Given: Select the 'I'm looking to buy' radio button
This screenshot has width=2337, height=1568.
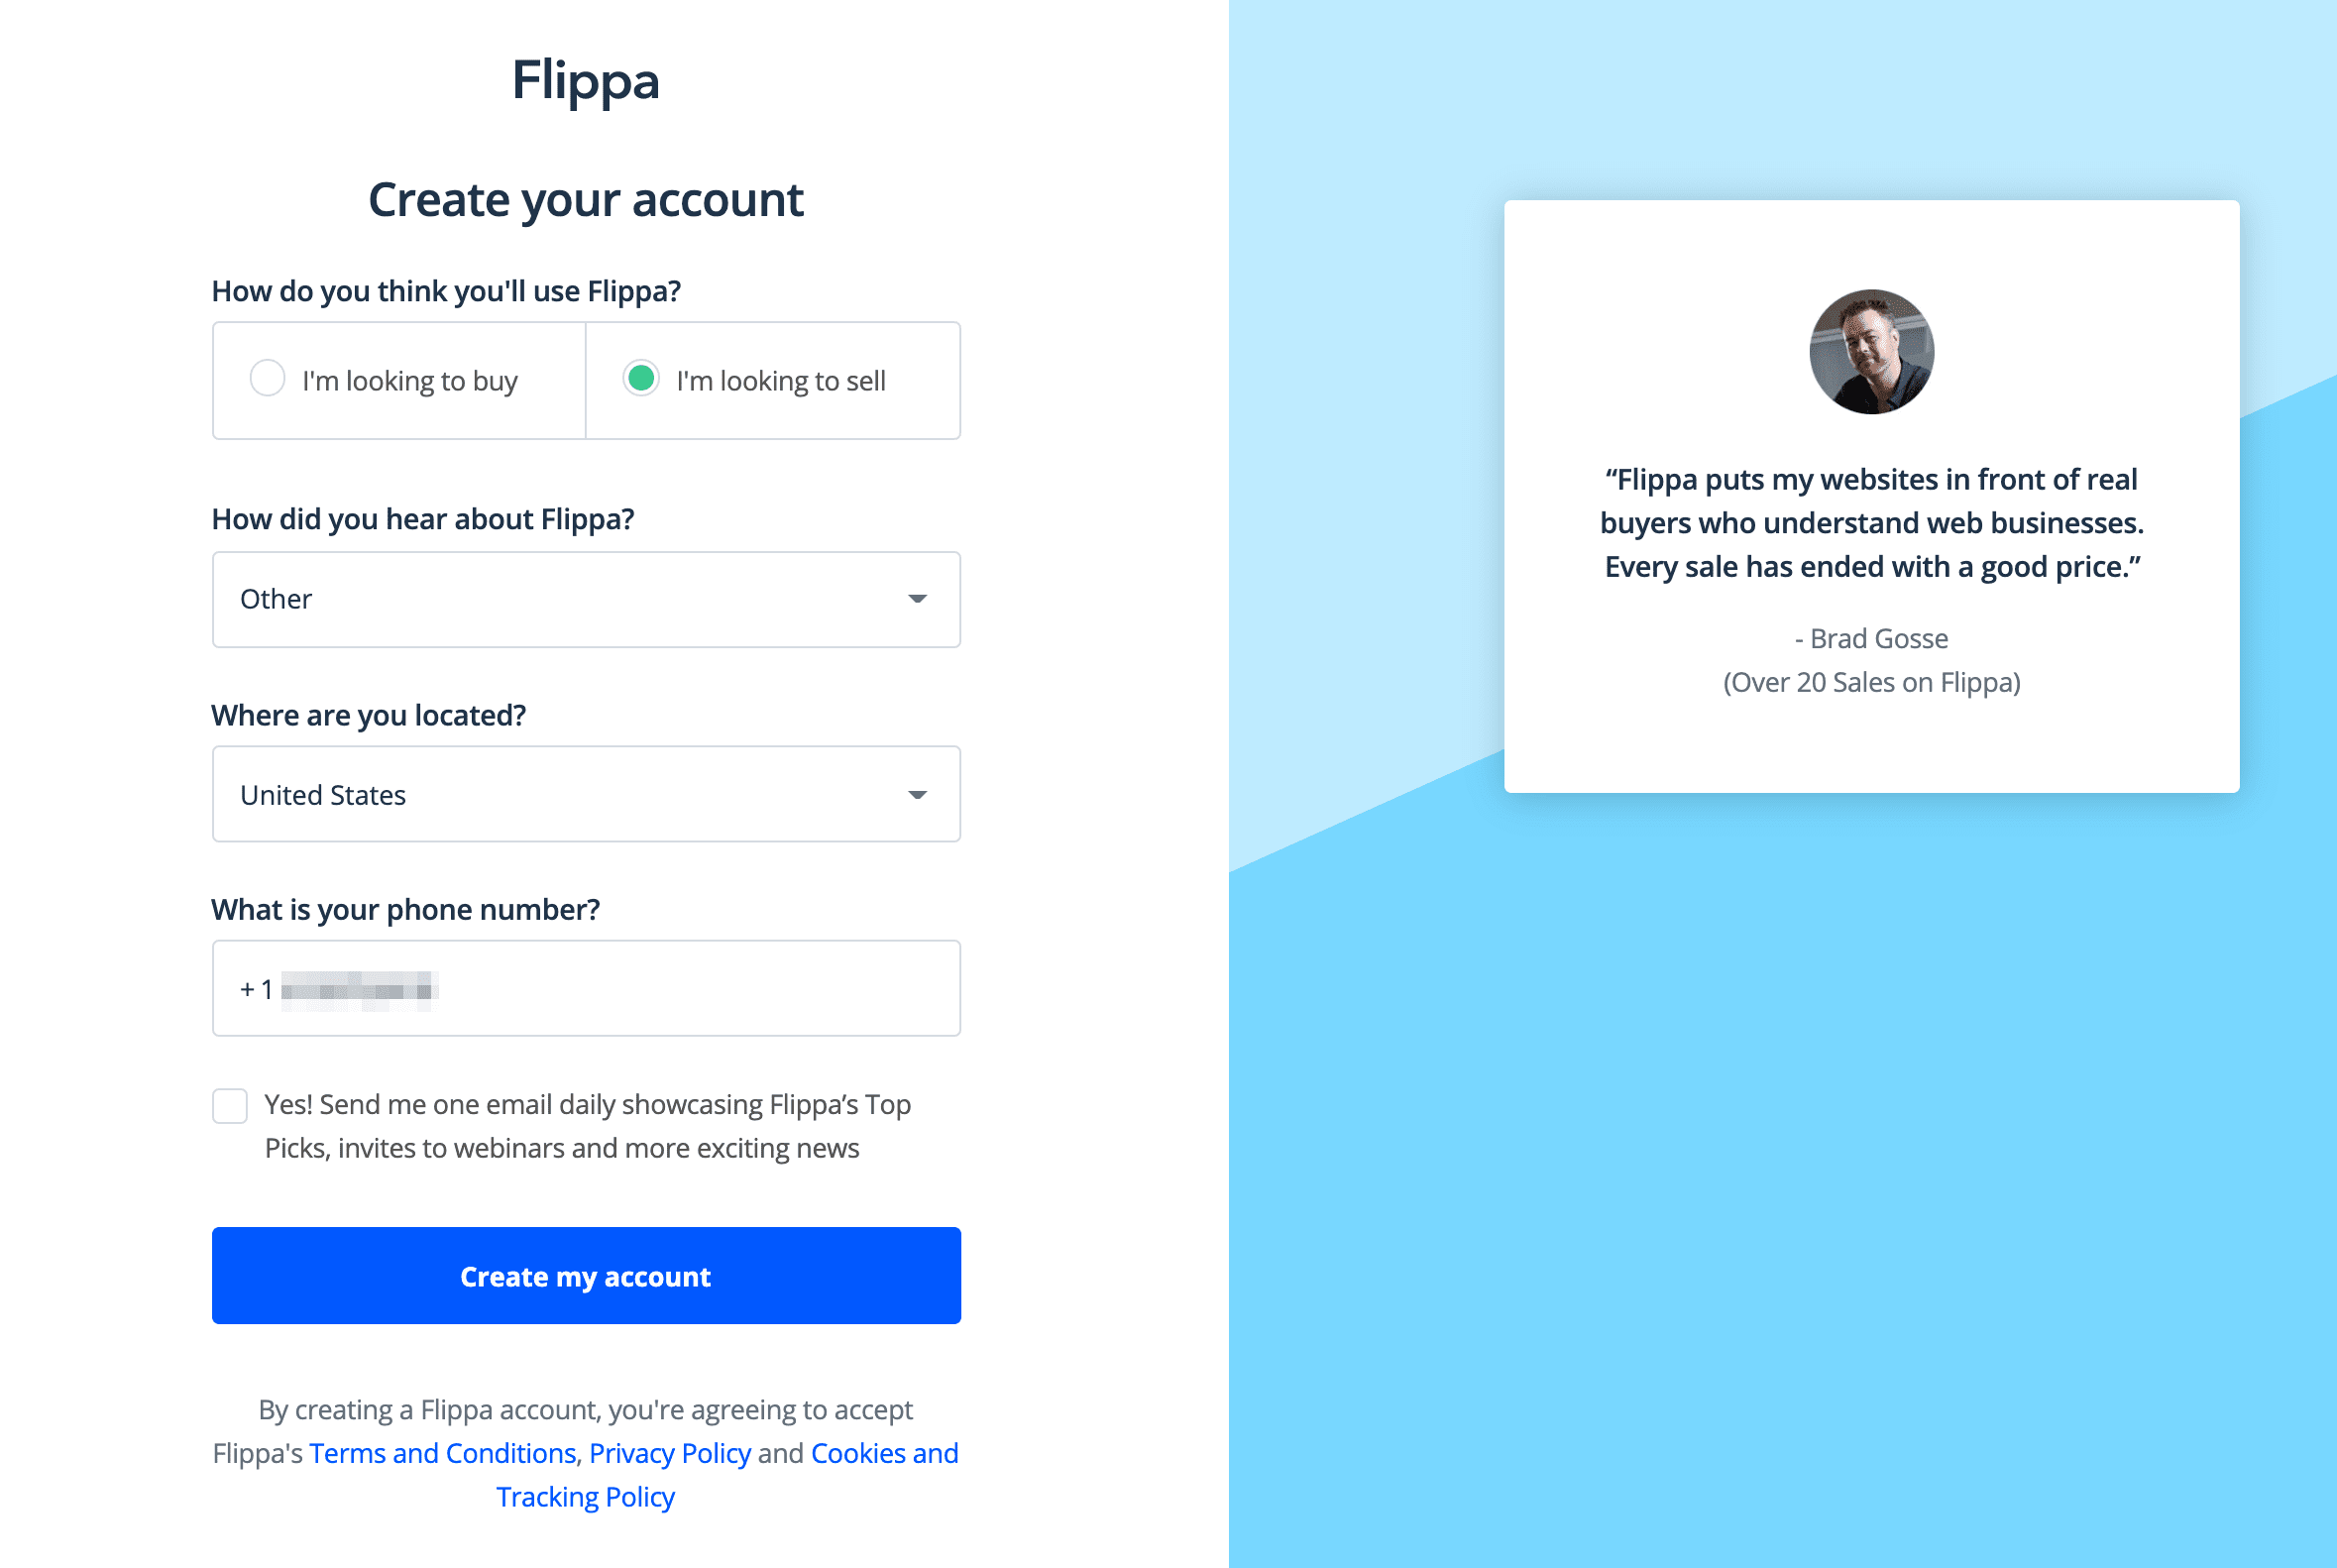Looking at the screenshot, I should pos(266,380).
